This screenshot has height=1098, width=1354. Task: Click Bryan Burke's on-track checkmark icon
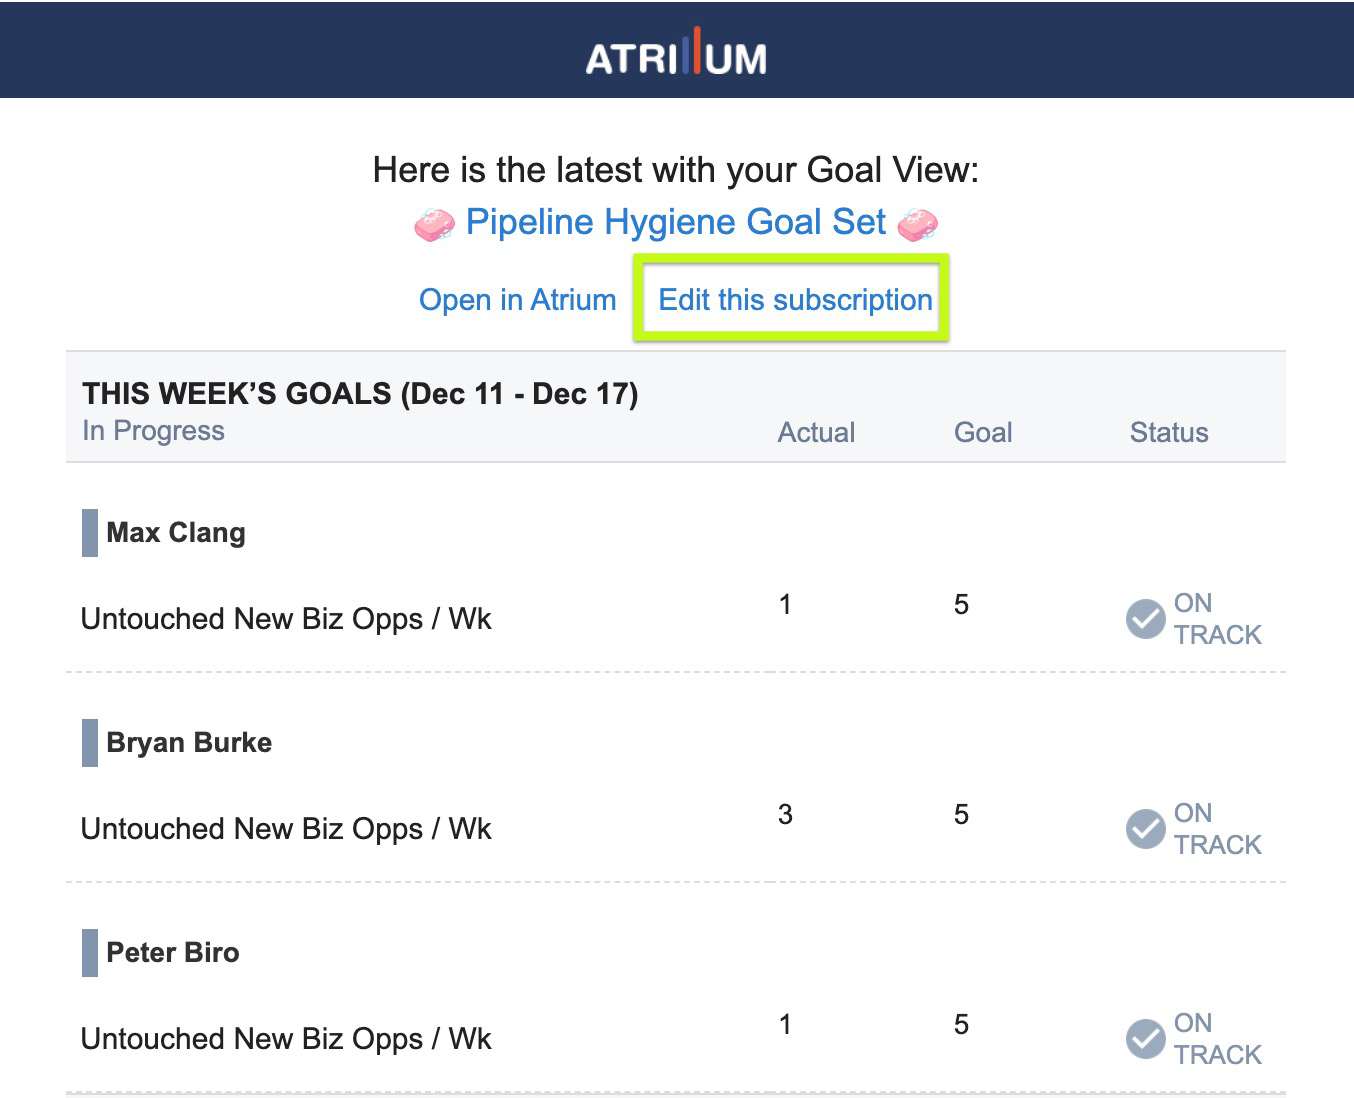1146,829
